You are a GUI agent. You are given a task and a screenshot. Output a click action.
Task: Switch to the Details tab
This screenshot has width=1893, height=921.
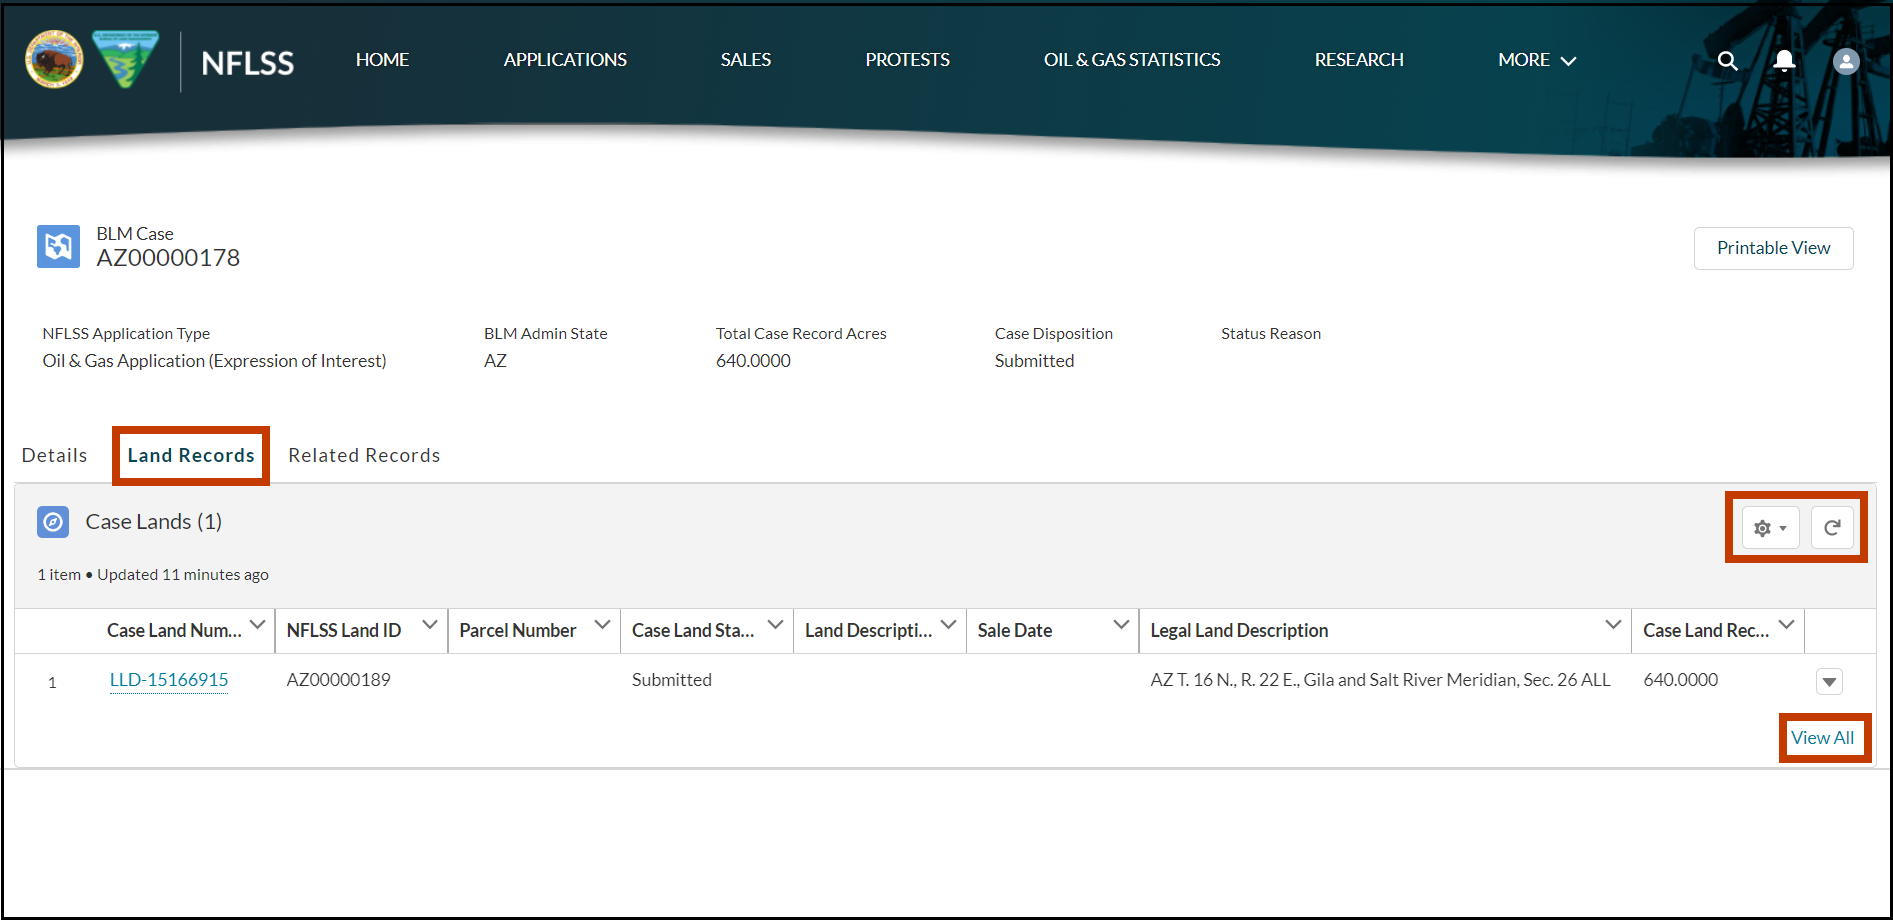[54, 455]
